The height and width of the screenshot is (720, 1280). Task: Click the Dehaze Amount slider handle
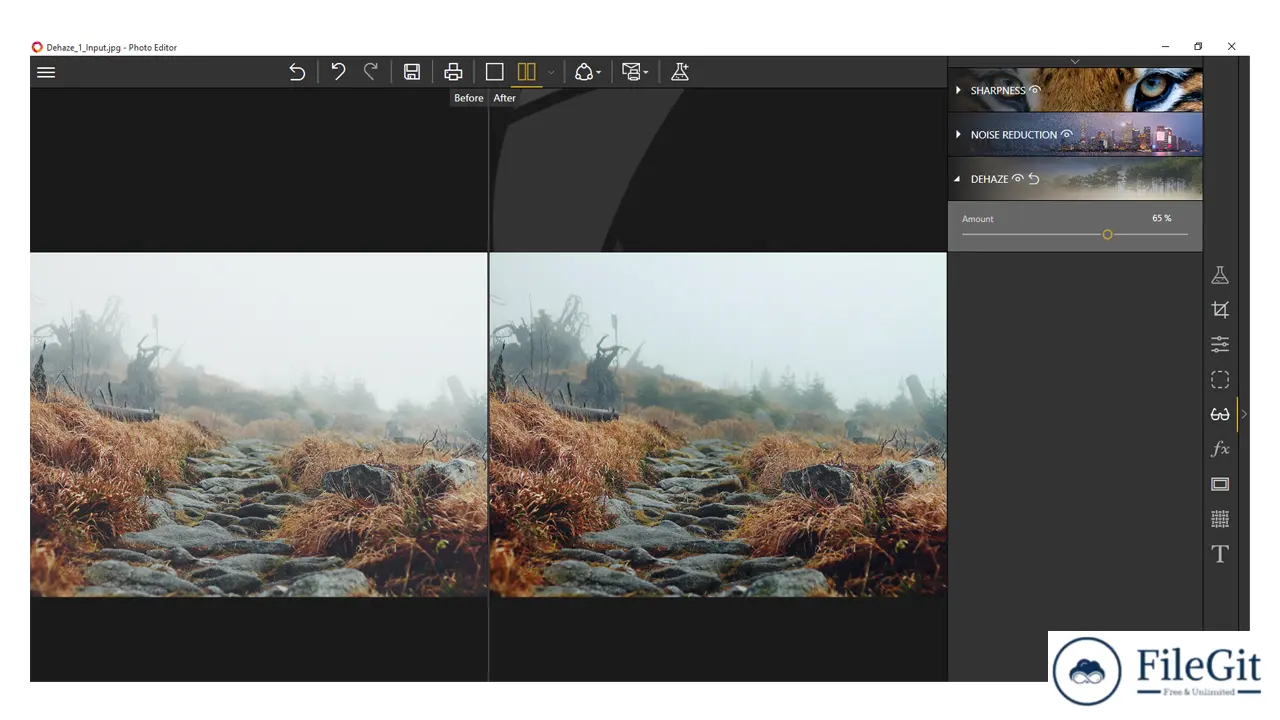(x=1107, y=234)
